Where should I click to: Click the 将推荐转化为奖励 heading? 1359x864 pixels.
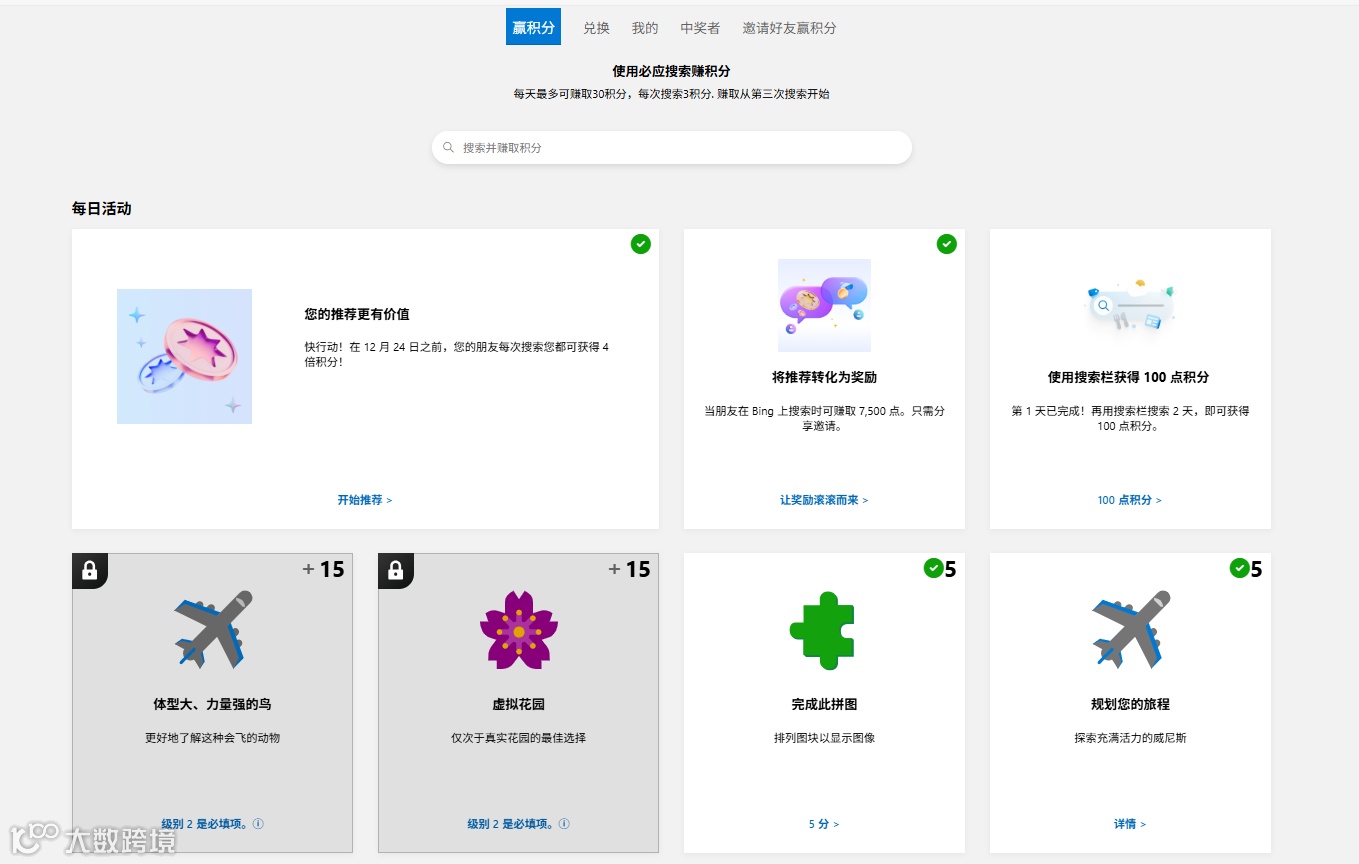point(824,377)
